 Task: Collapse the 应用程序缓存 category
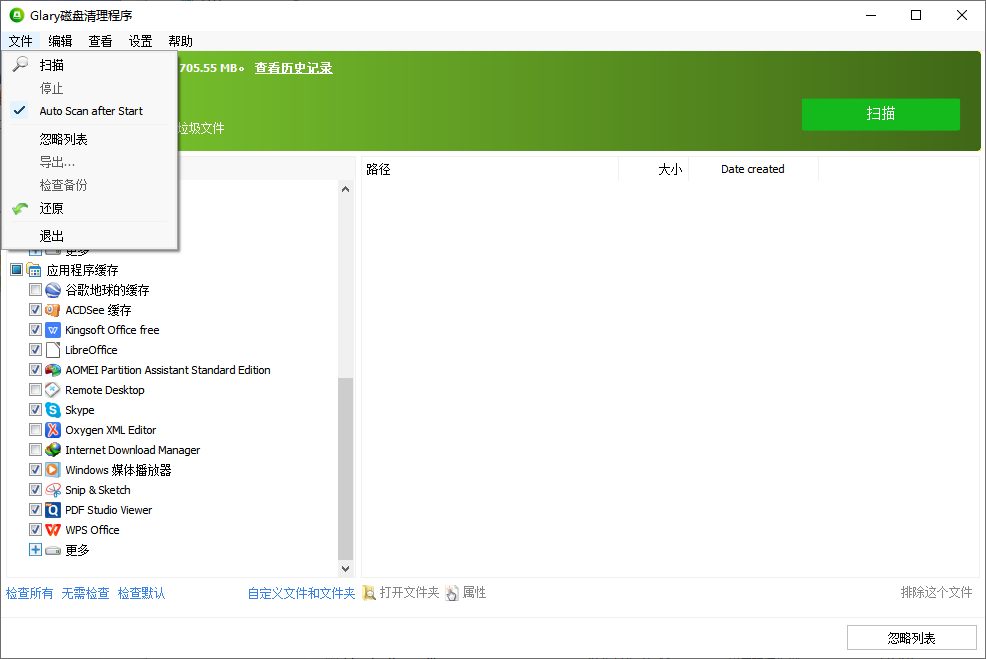[33, 269]
